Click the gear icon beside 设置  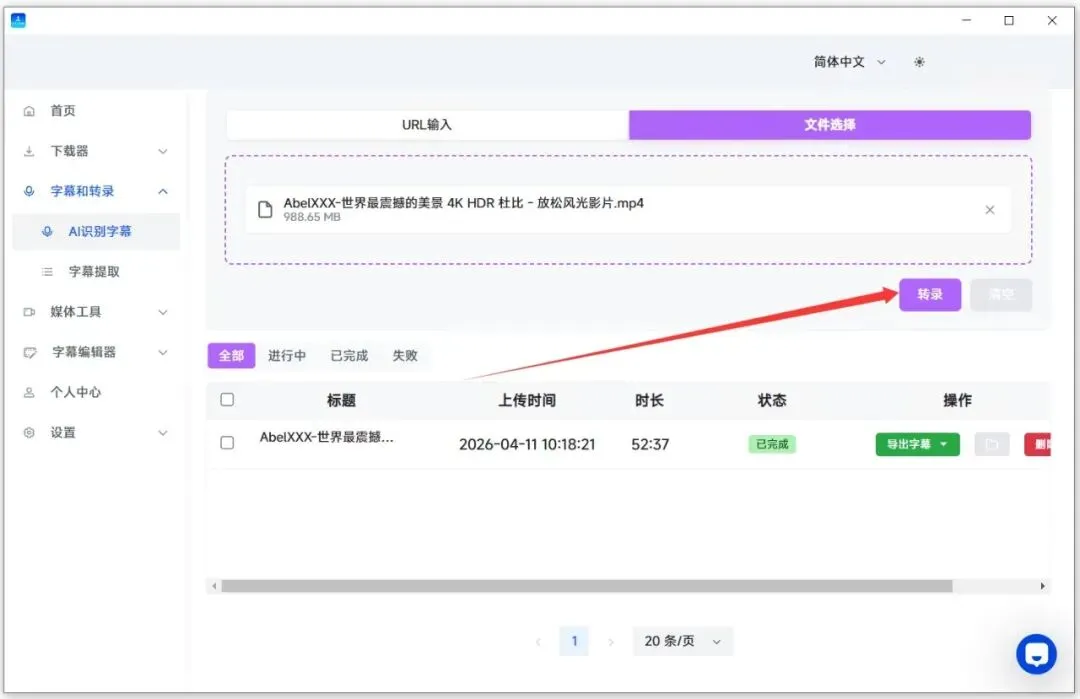click(29, 432)
